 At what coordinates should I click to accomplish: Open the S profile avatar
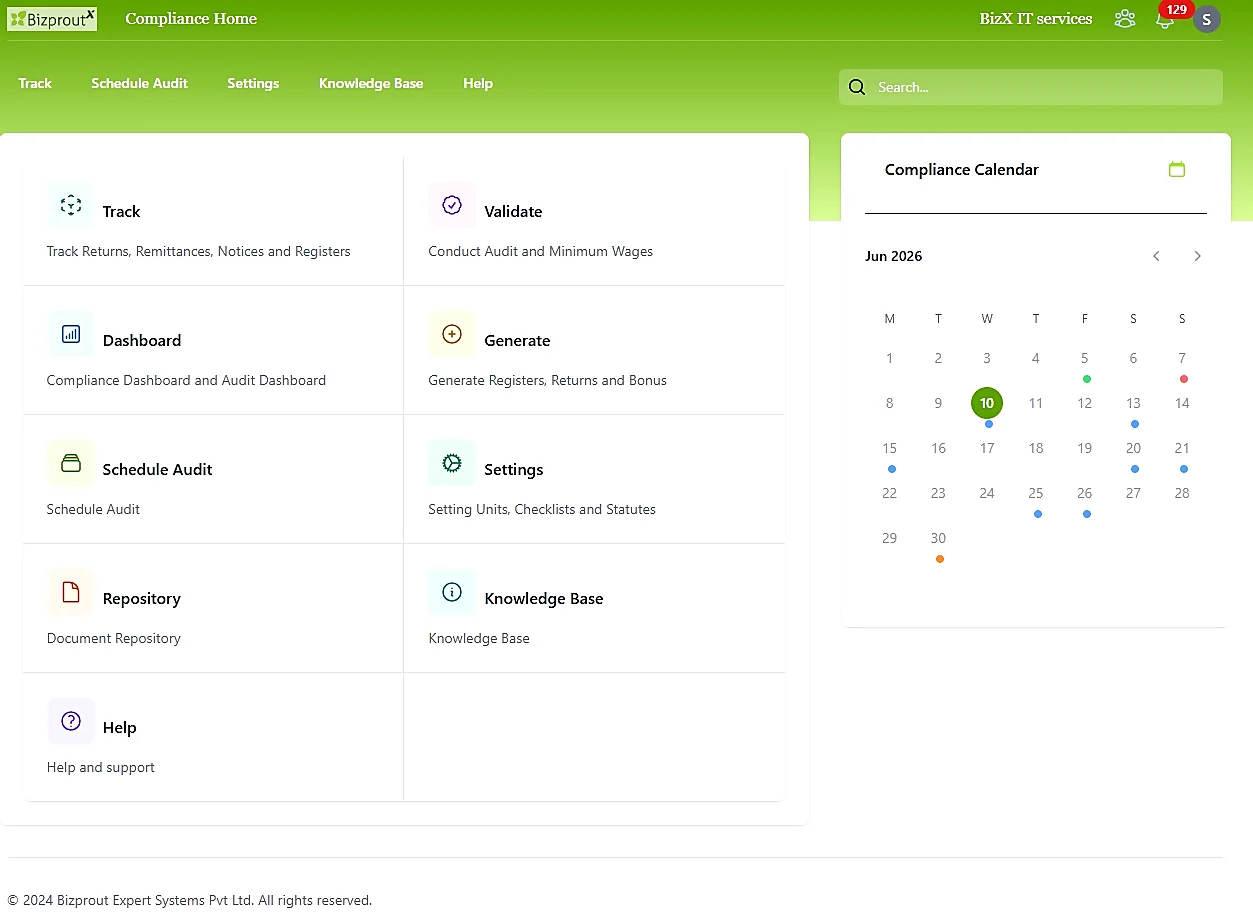pyautogui.click(x=1207, y=19)
